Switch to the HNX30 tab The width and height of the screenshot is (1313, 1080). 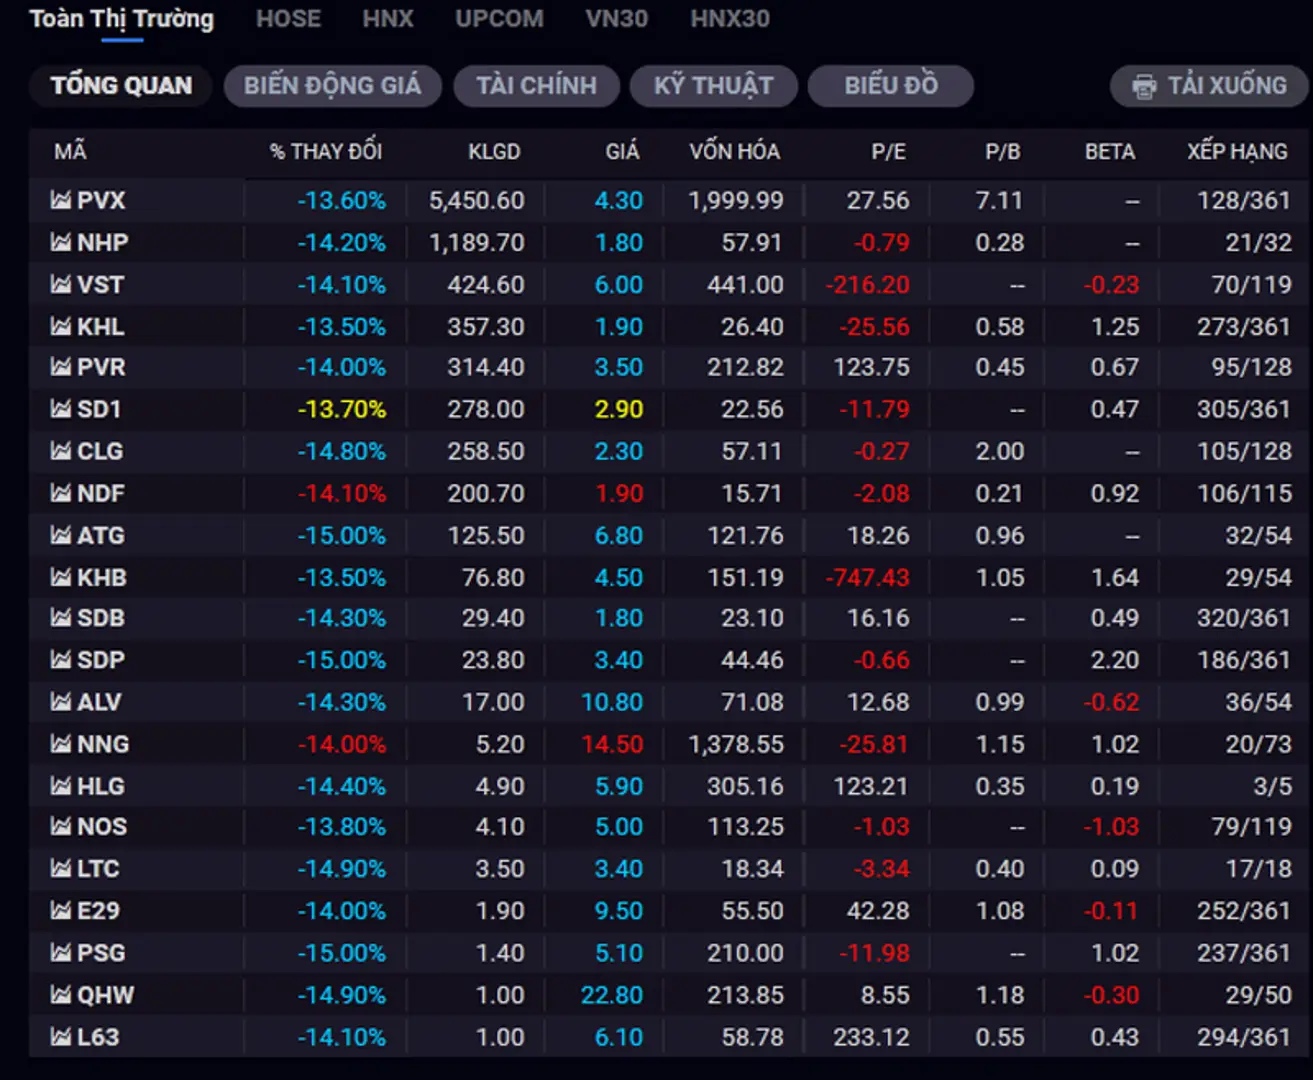point(730,19)
